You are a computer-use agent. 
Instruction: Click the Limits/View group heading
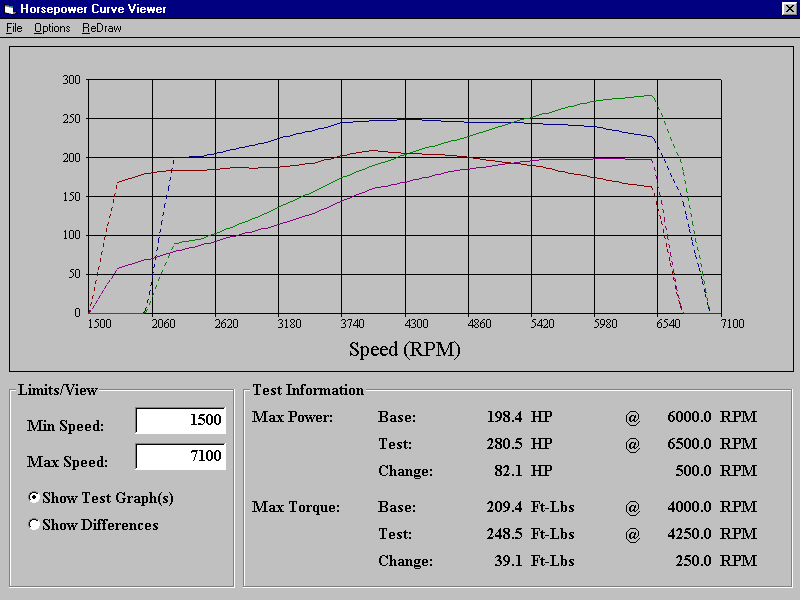(58, 390)
